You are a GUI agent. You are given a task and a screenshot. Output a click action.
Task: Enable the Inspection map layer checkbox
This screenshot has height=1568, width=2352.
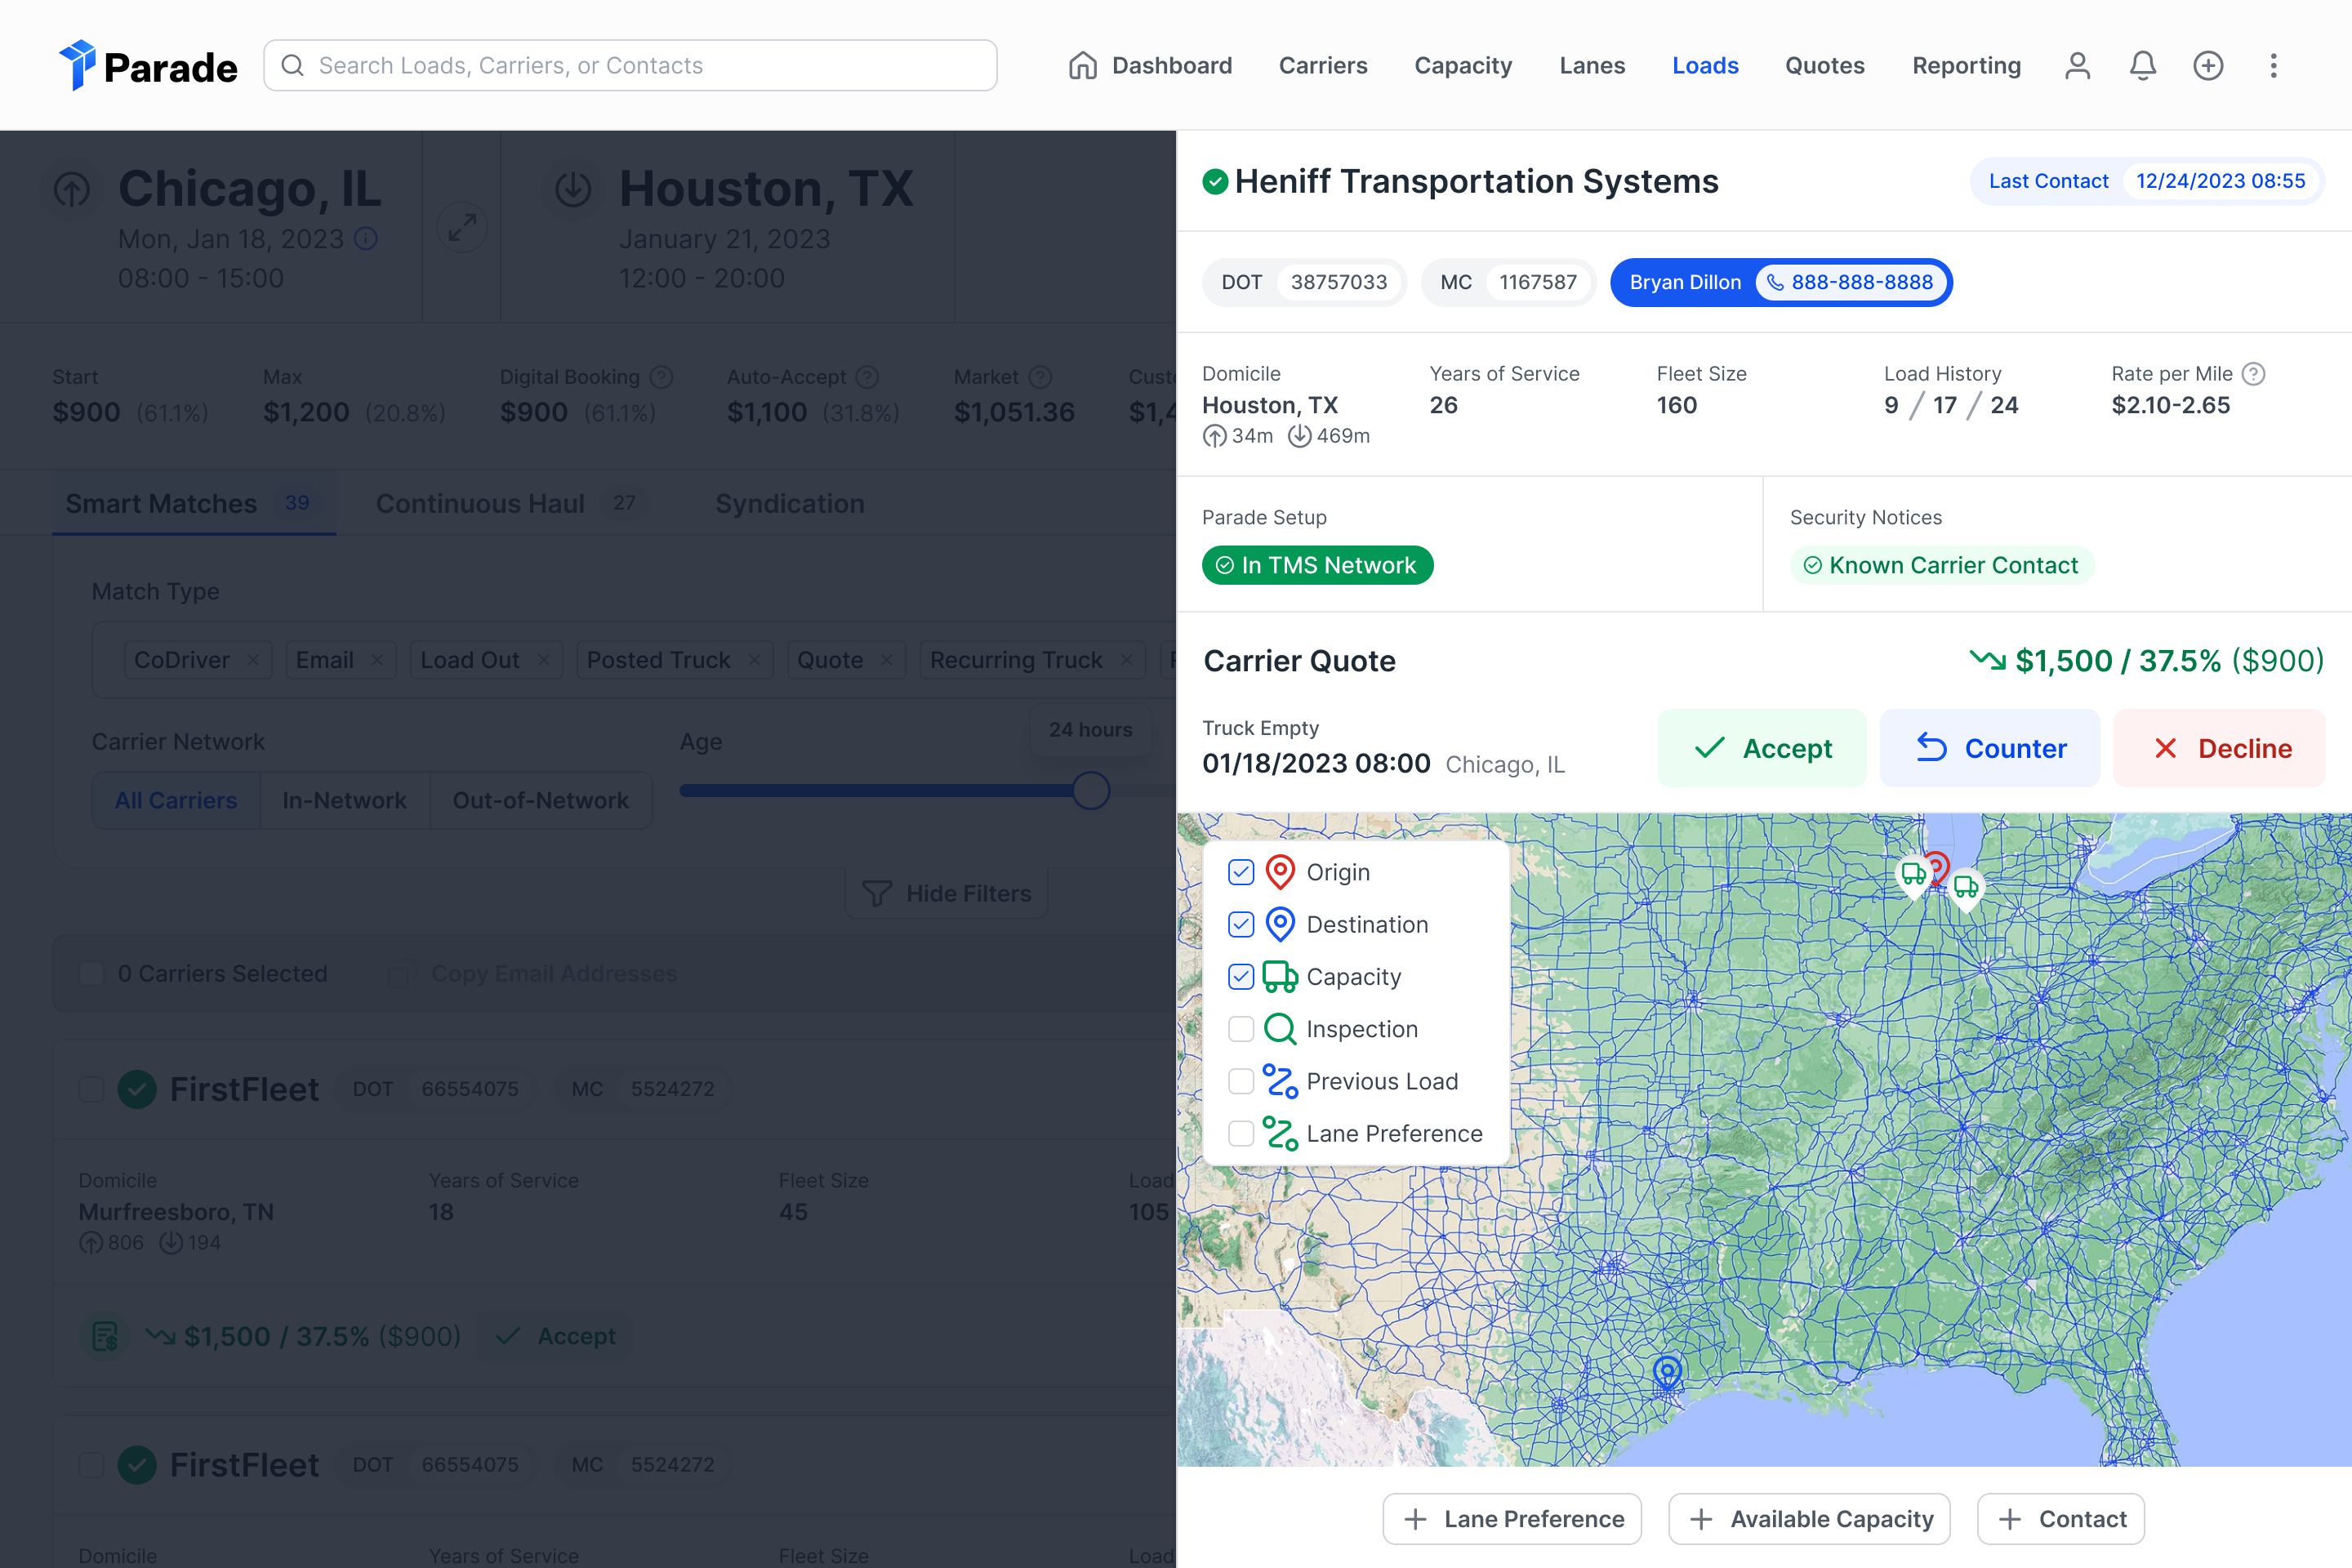[1241, 1029]
